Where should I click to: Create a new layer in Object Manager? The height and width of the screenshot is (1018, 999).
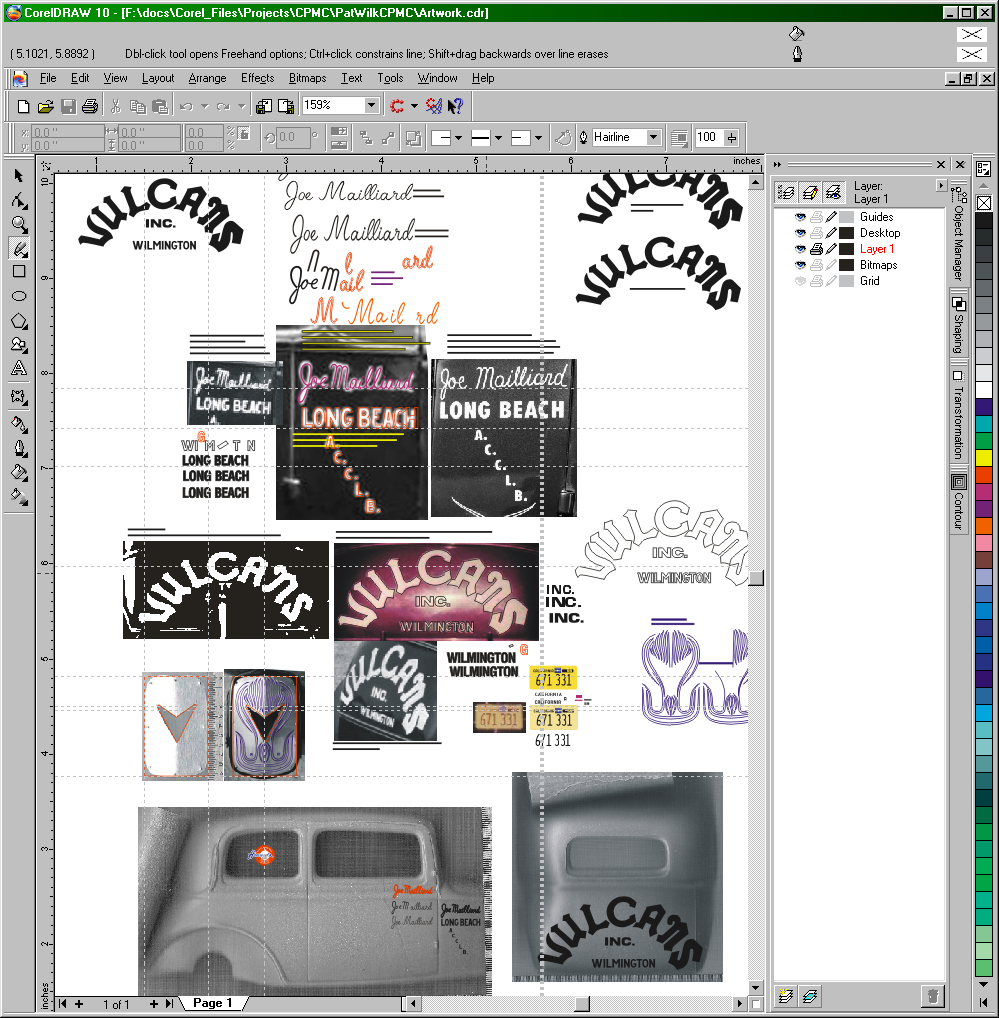(x=786, y=995)
